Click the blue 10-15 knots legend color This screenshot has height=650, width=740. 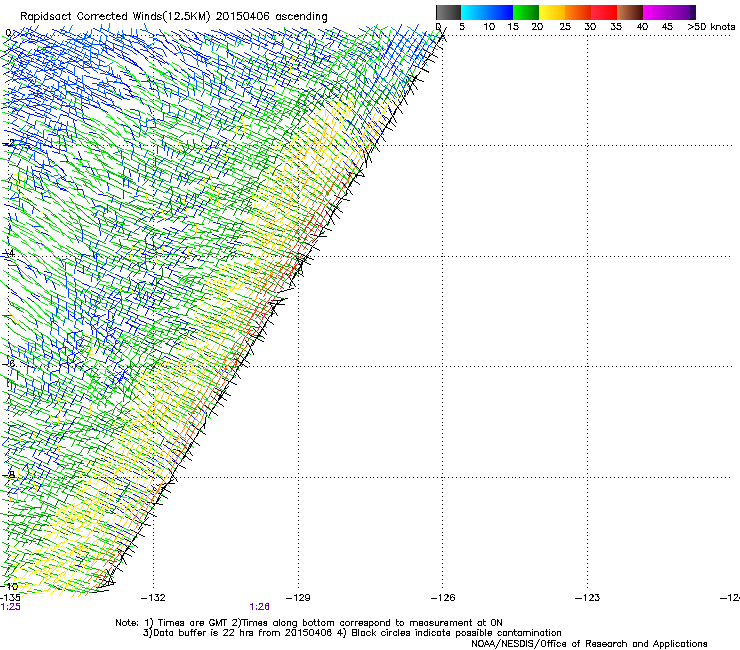click(x=500, y=12)
